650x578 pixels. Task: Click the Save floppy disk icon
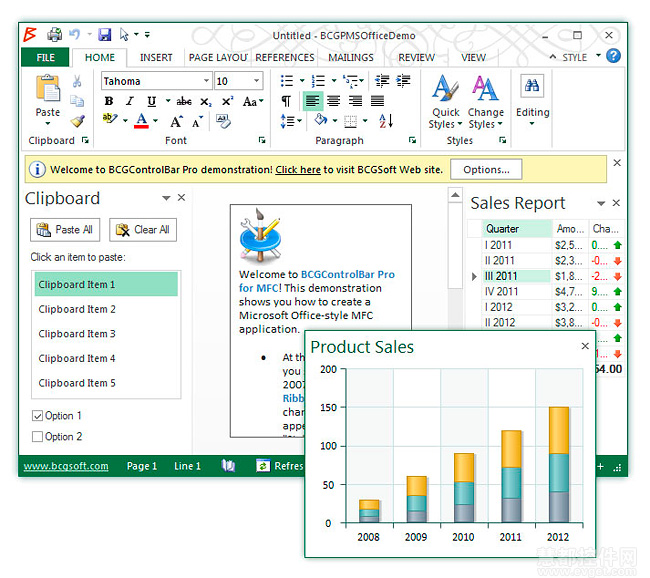104,34
